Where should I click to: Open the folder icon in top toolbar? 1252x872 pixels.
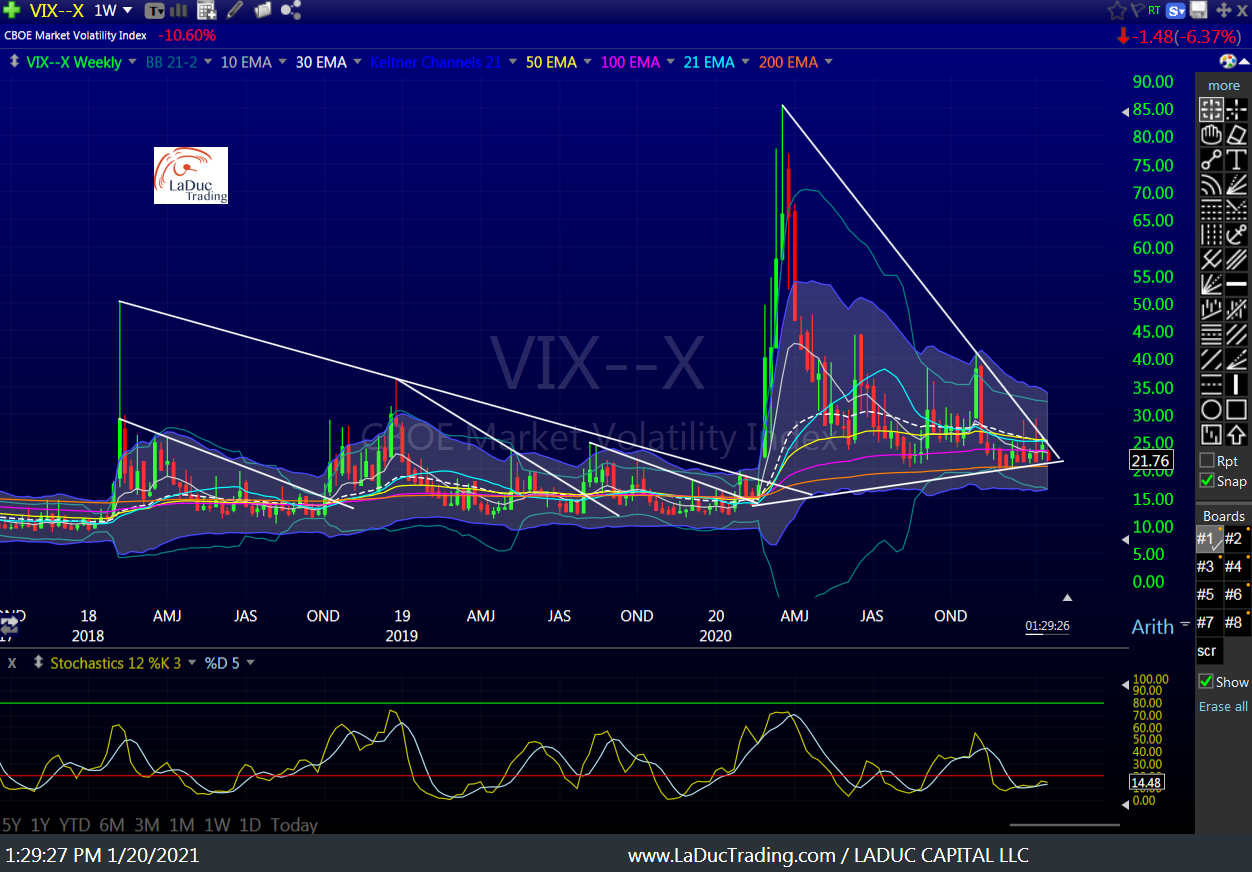[263, 11]
